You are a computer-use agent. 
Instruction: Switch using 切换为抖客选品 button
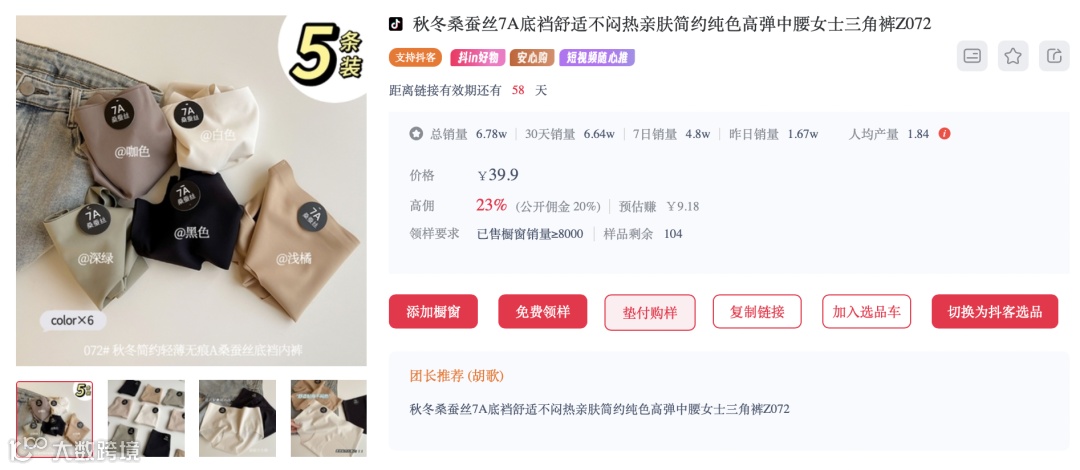(x=995, y=311)
